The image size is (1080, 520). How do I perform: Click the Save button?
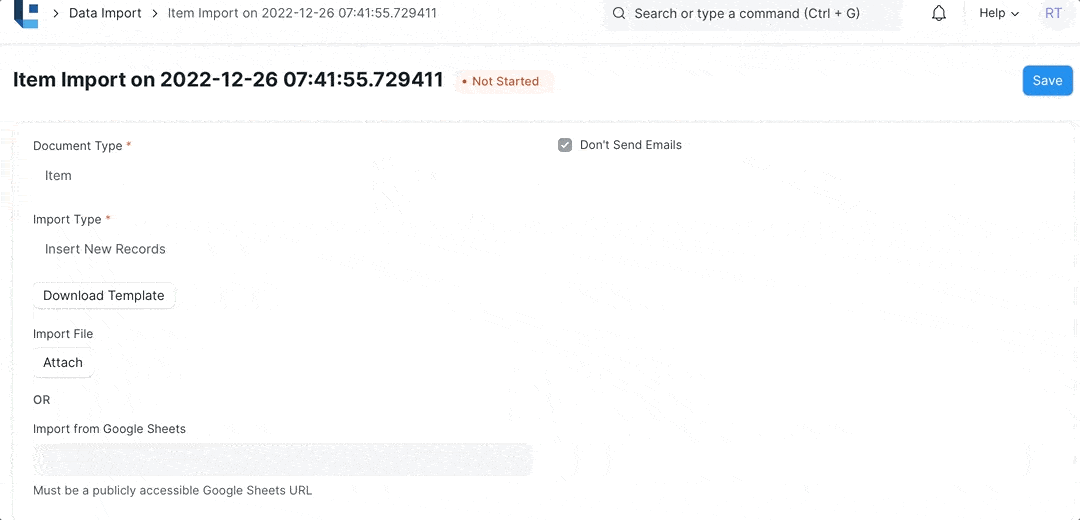[x=1047, y=81]
